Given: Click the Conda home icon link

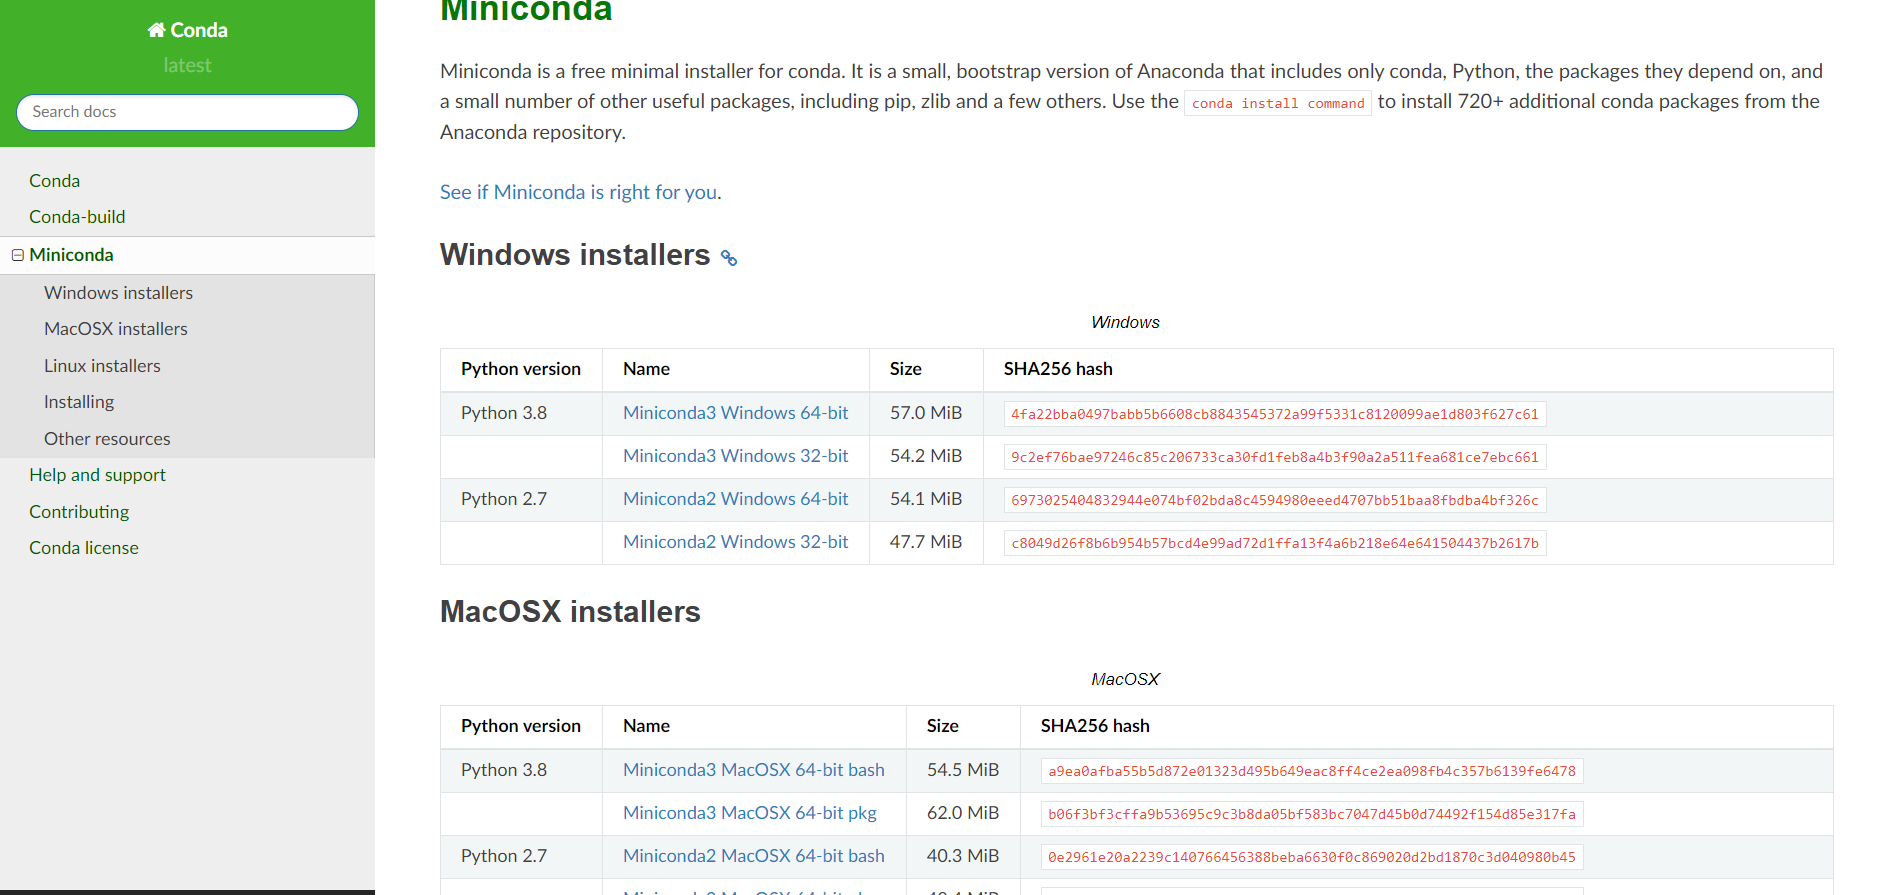Looking at the screenshot, I should click(187, 30).
